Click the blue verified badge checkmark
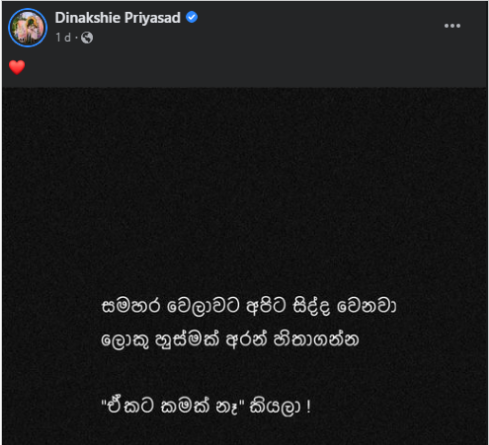 (x=192, y=17)
